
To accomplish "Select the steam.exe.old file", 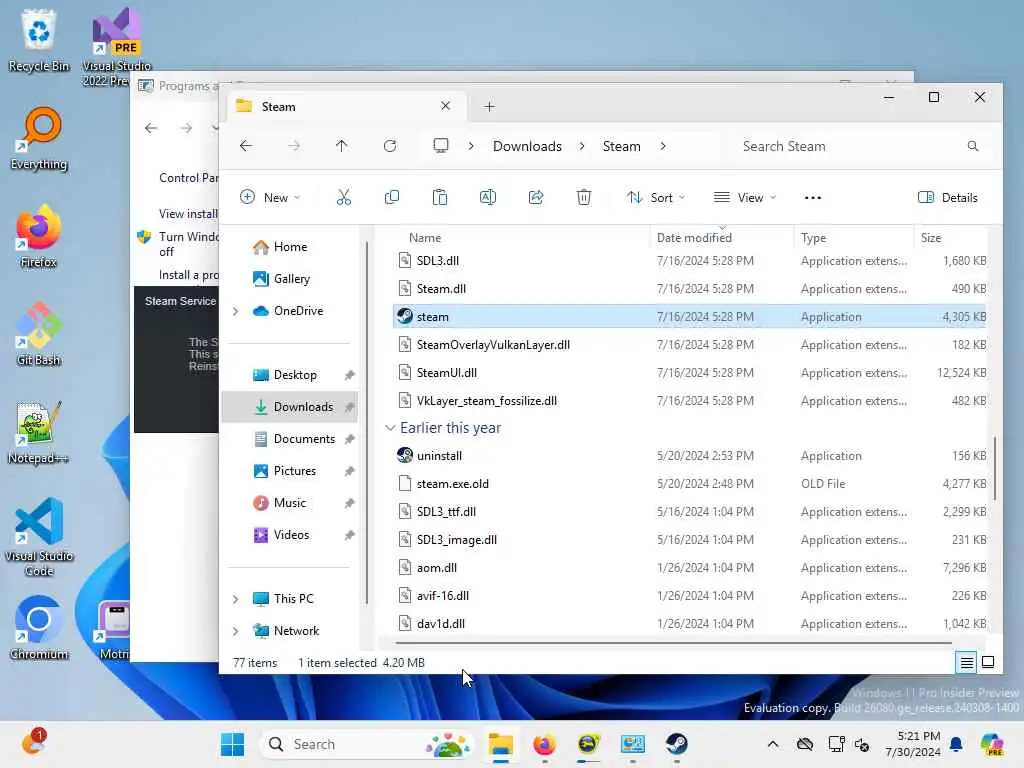I will point(691,484).
